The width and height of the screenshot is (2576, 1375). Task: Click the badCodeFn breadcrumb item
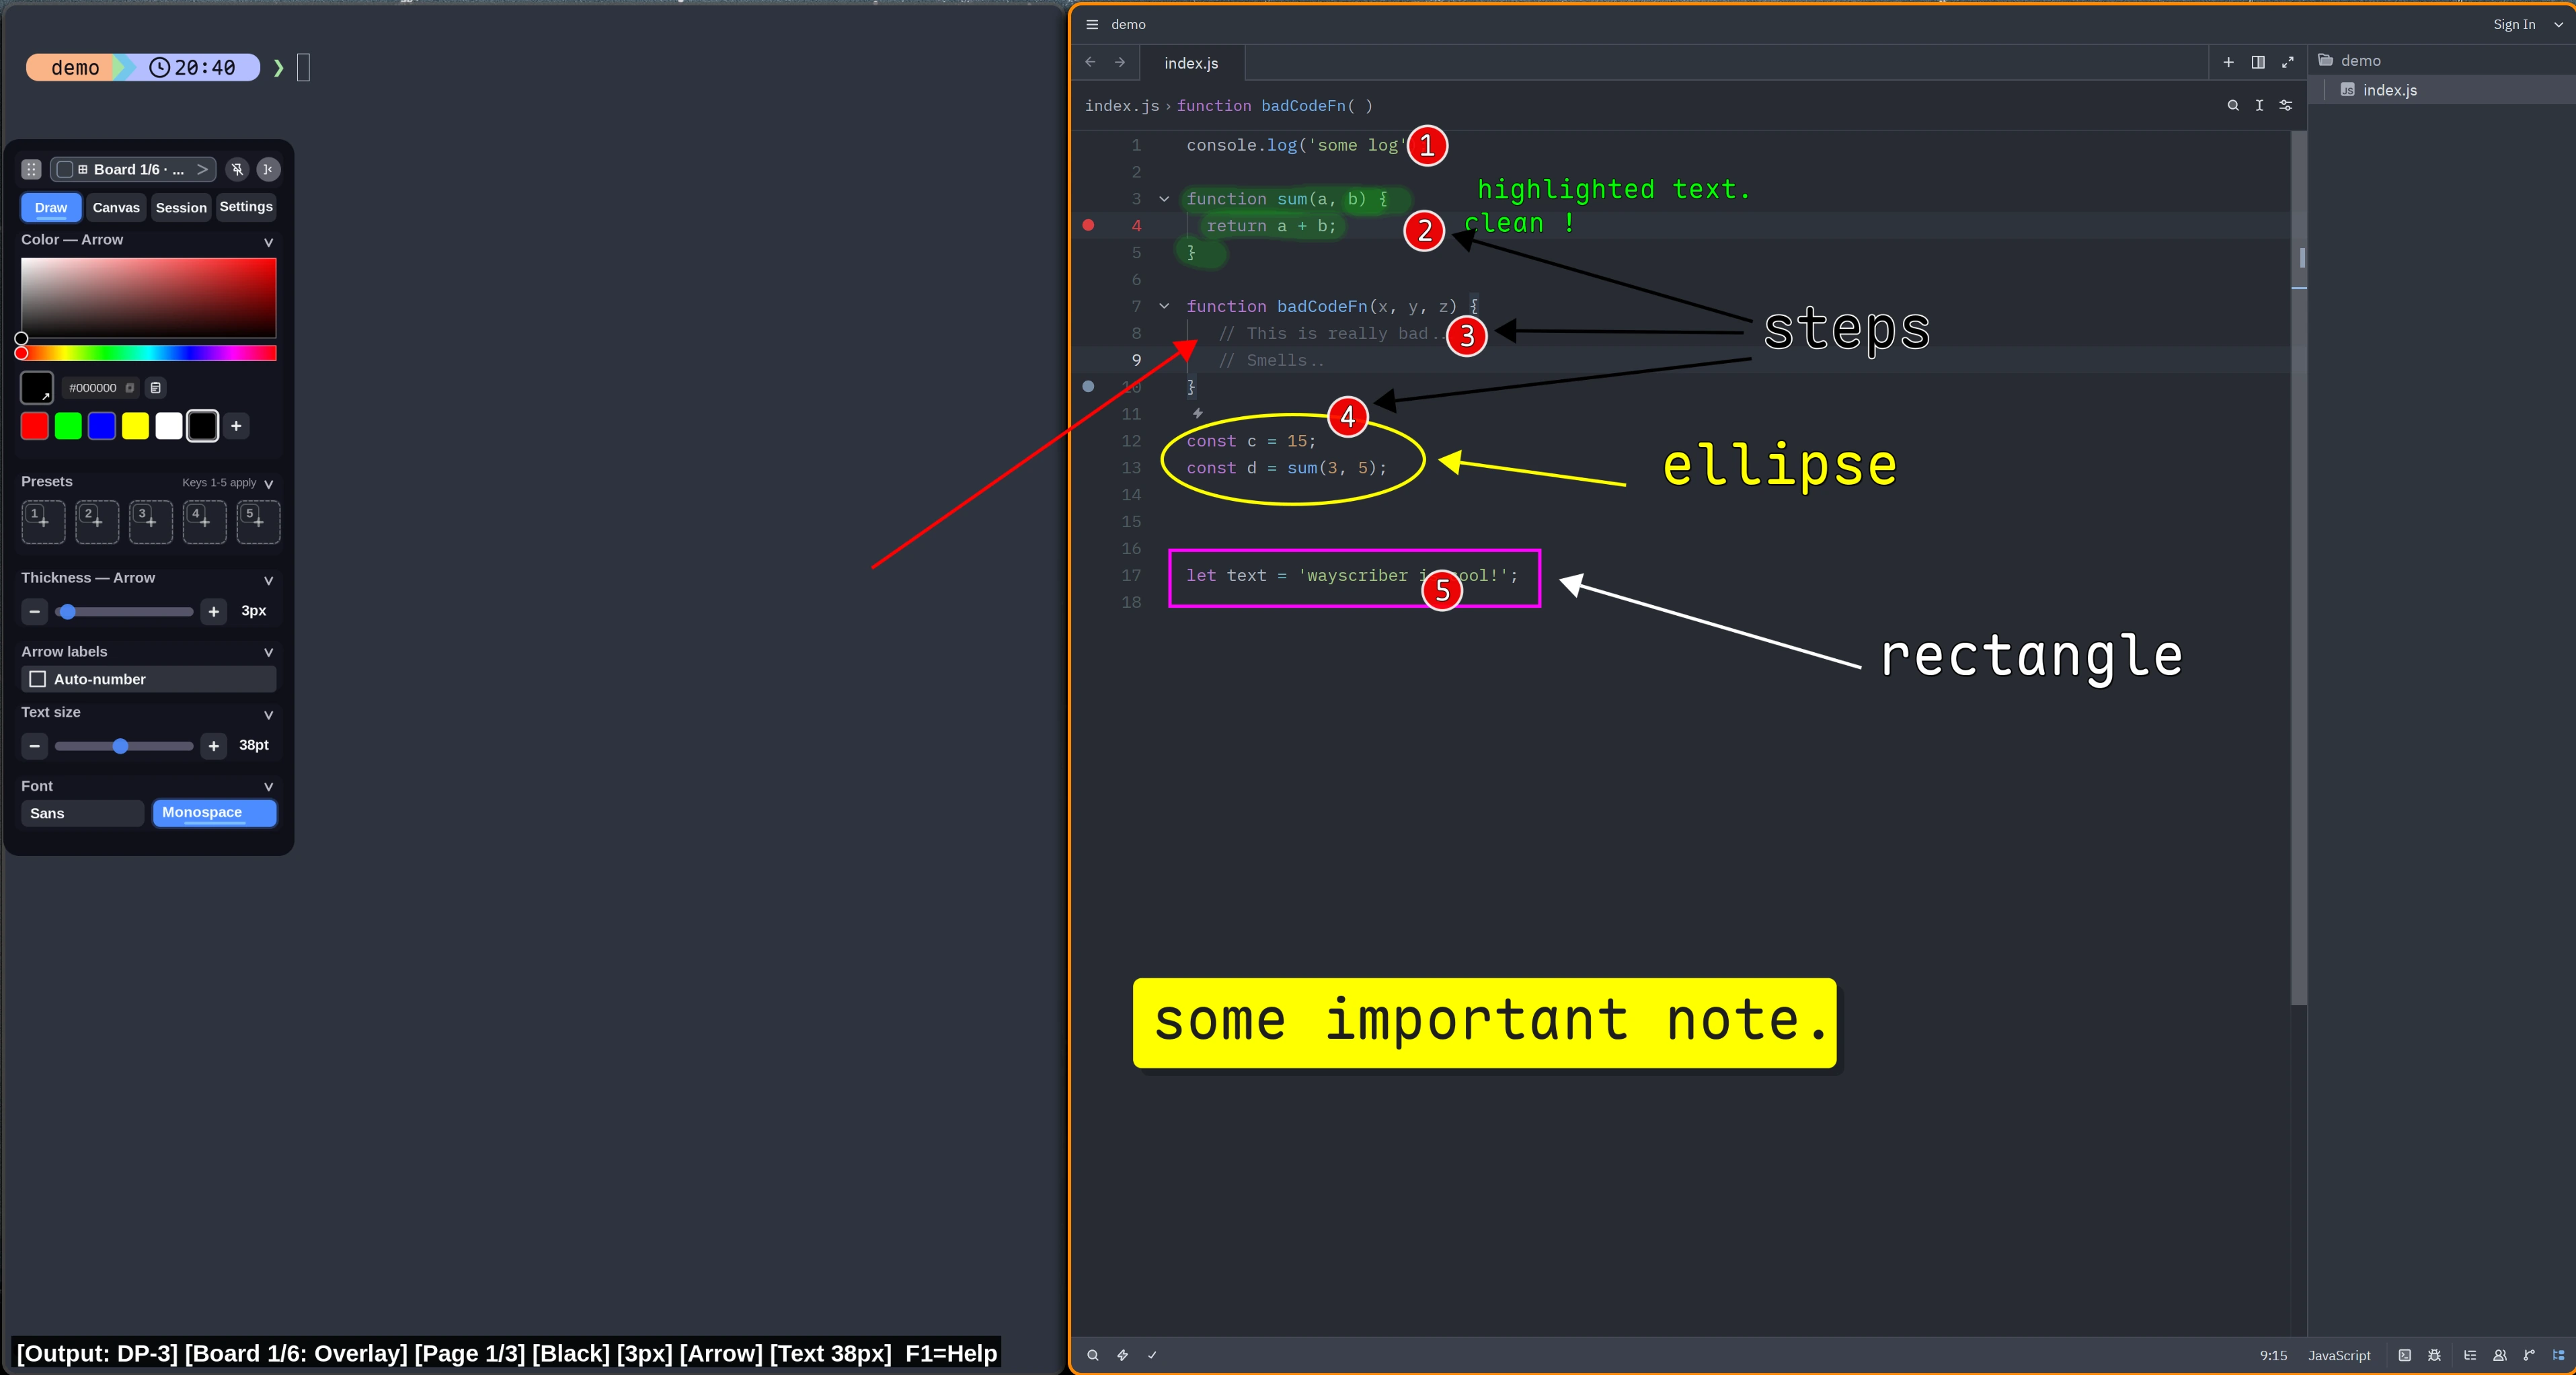(1275, 105)
